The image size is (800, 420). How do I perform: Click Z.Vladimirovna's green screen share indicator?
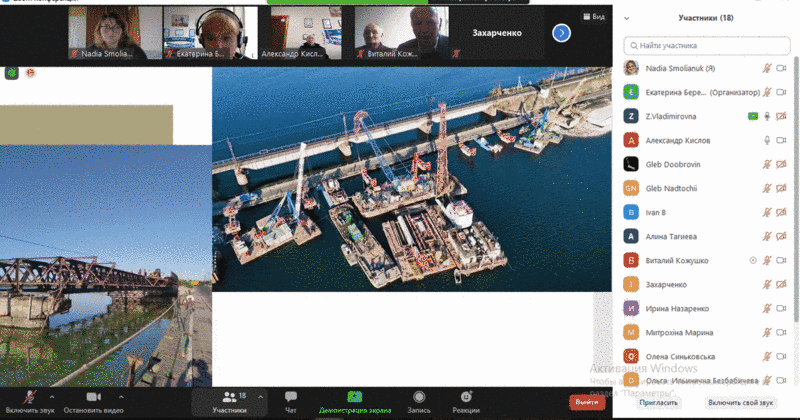tap(753, 116)
